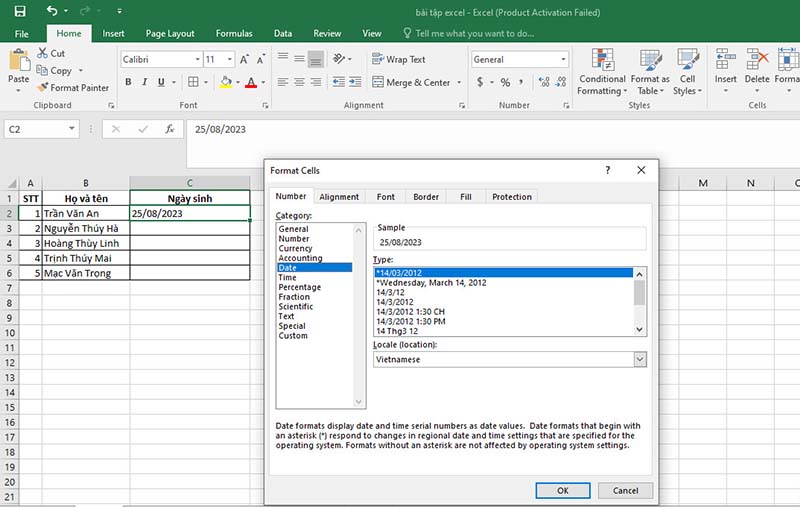Open Merge & Center dropdown arrow

coord(459,82)
